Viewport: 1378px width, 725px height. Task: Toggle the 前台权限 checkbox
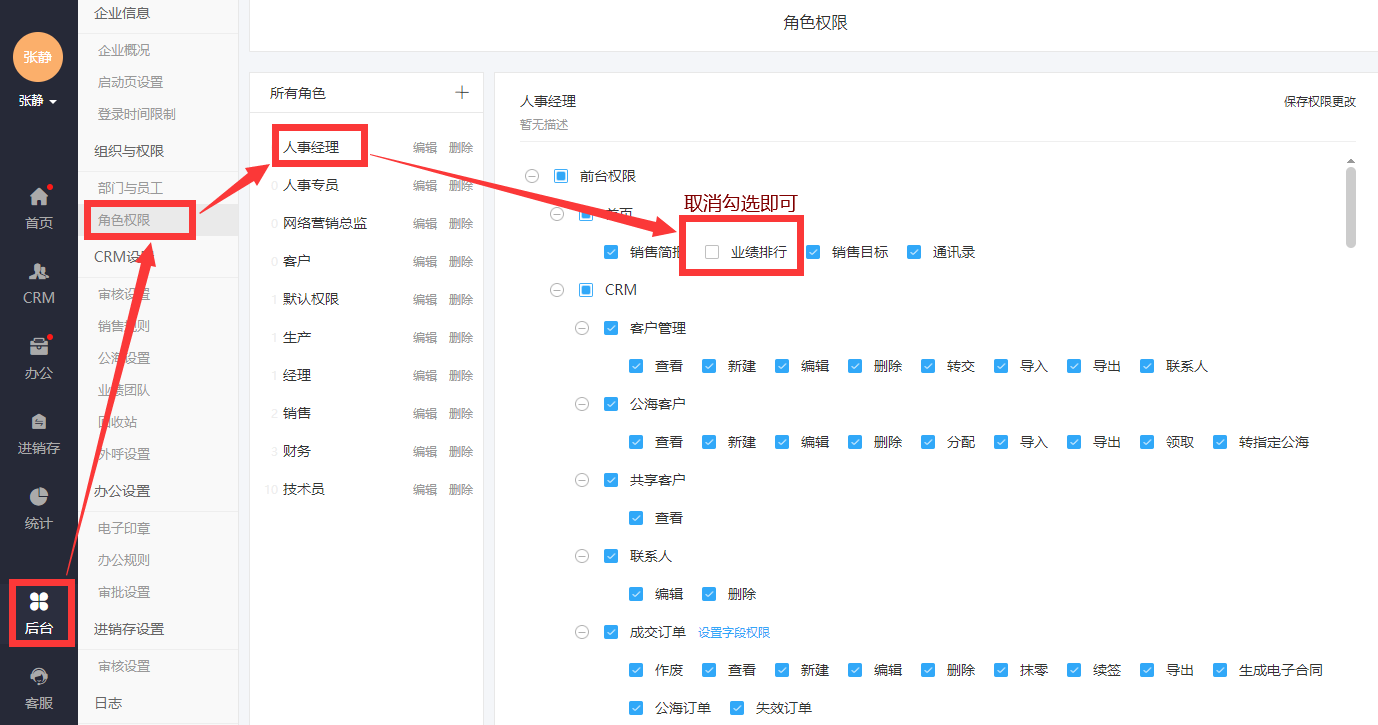tap(561, 176)
